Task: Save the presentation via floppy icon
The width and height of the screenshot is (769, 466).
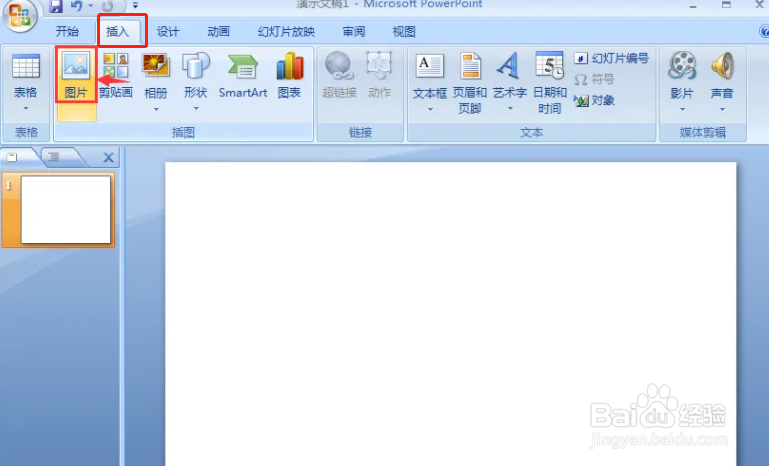Action: (x=56, y=6)
